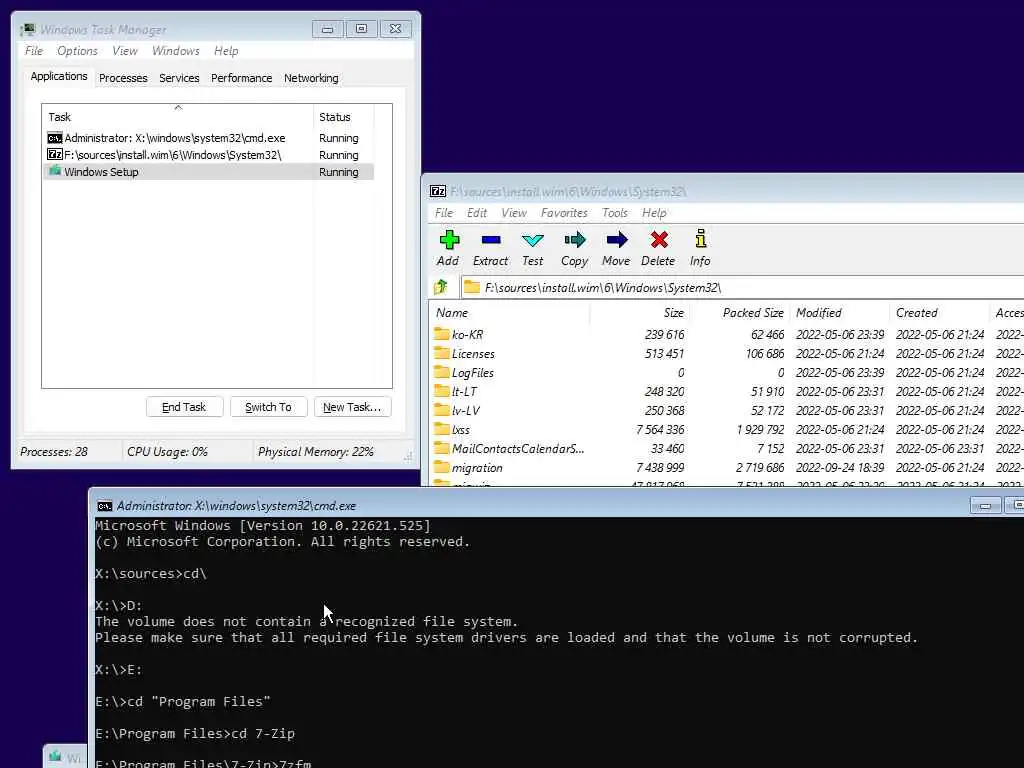Minimize the cmd.exe window
This screenshot has height=768, width=1024.
tap(985, 505)
